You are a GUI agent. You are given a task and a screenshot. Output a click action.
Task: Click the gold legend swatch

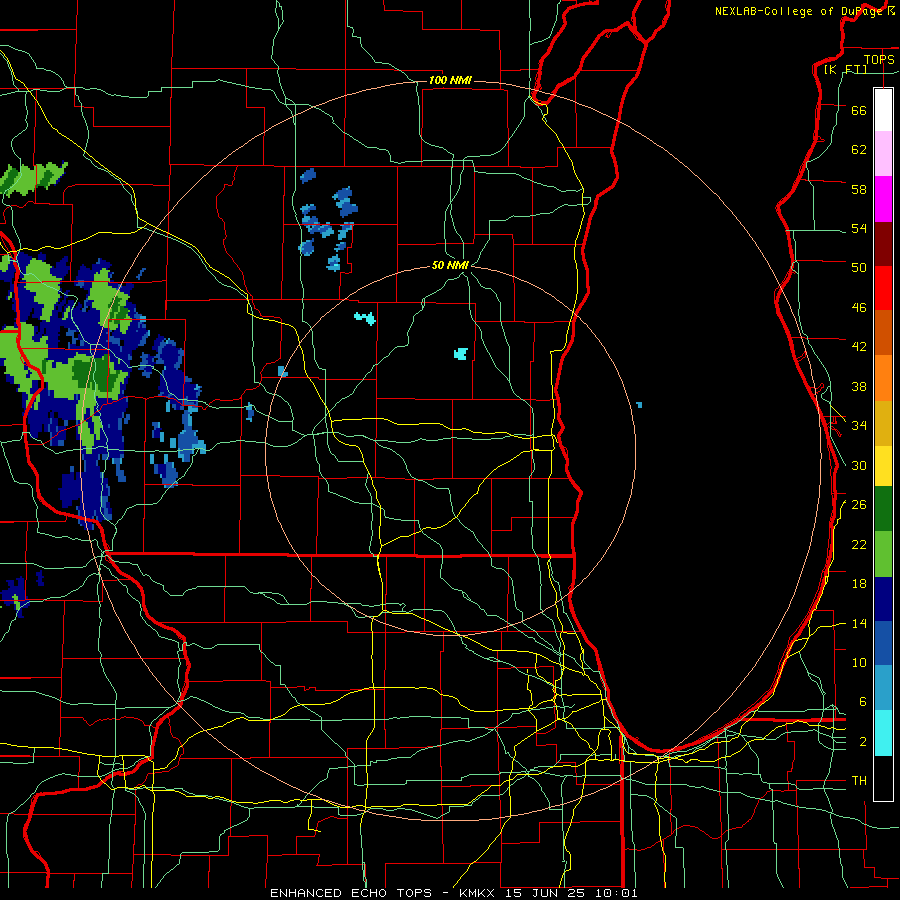(x=883, y=423)
